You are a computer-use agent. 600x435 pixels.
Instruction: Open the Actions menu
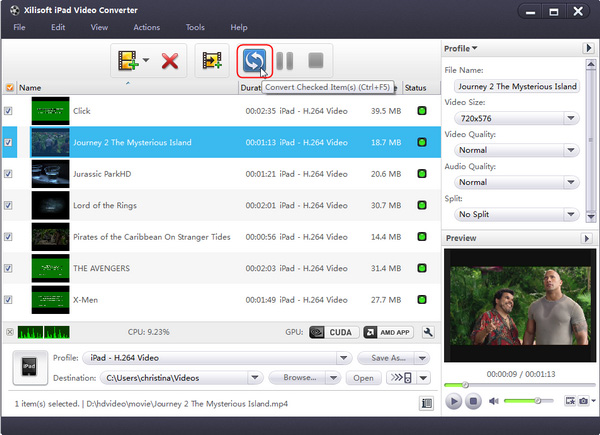pyautogui.click(x=147, y=27)
